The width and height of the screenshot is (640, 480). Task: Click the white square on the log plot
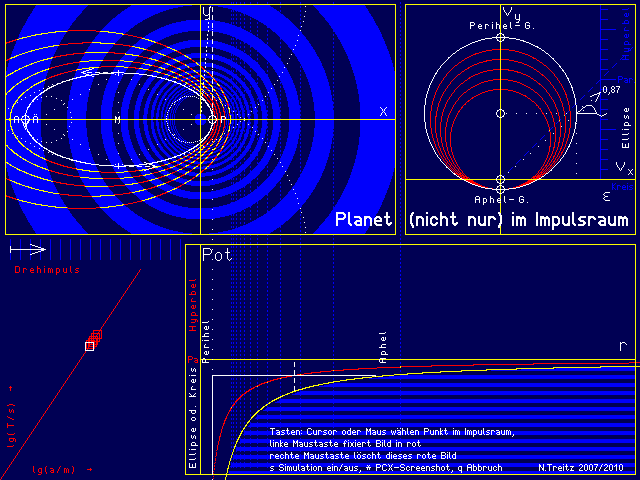(x=89, y=346)
